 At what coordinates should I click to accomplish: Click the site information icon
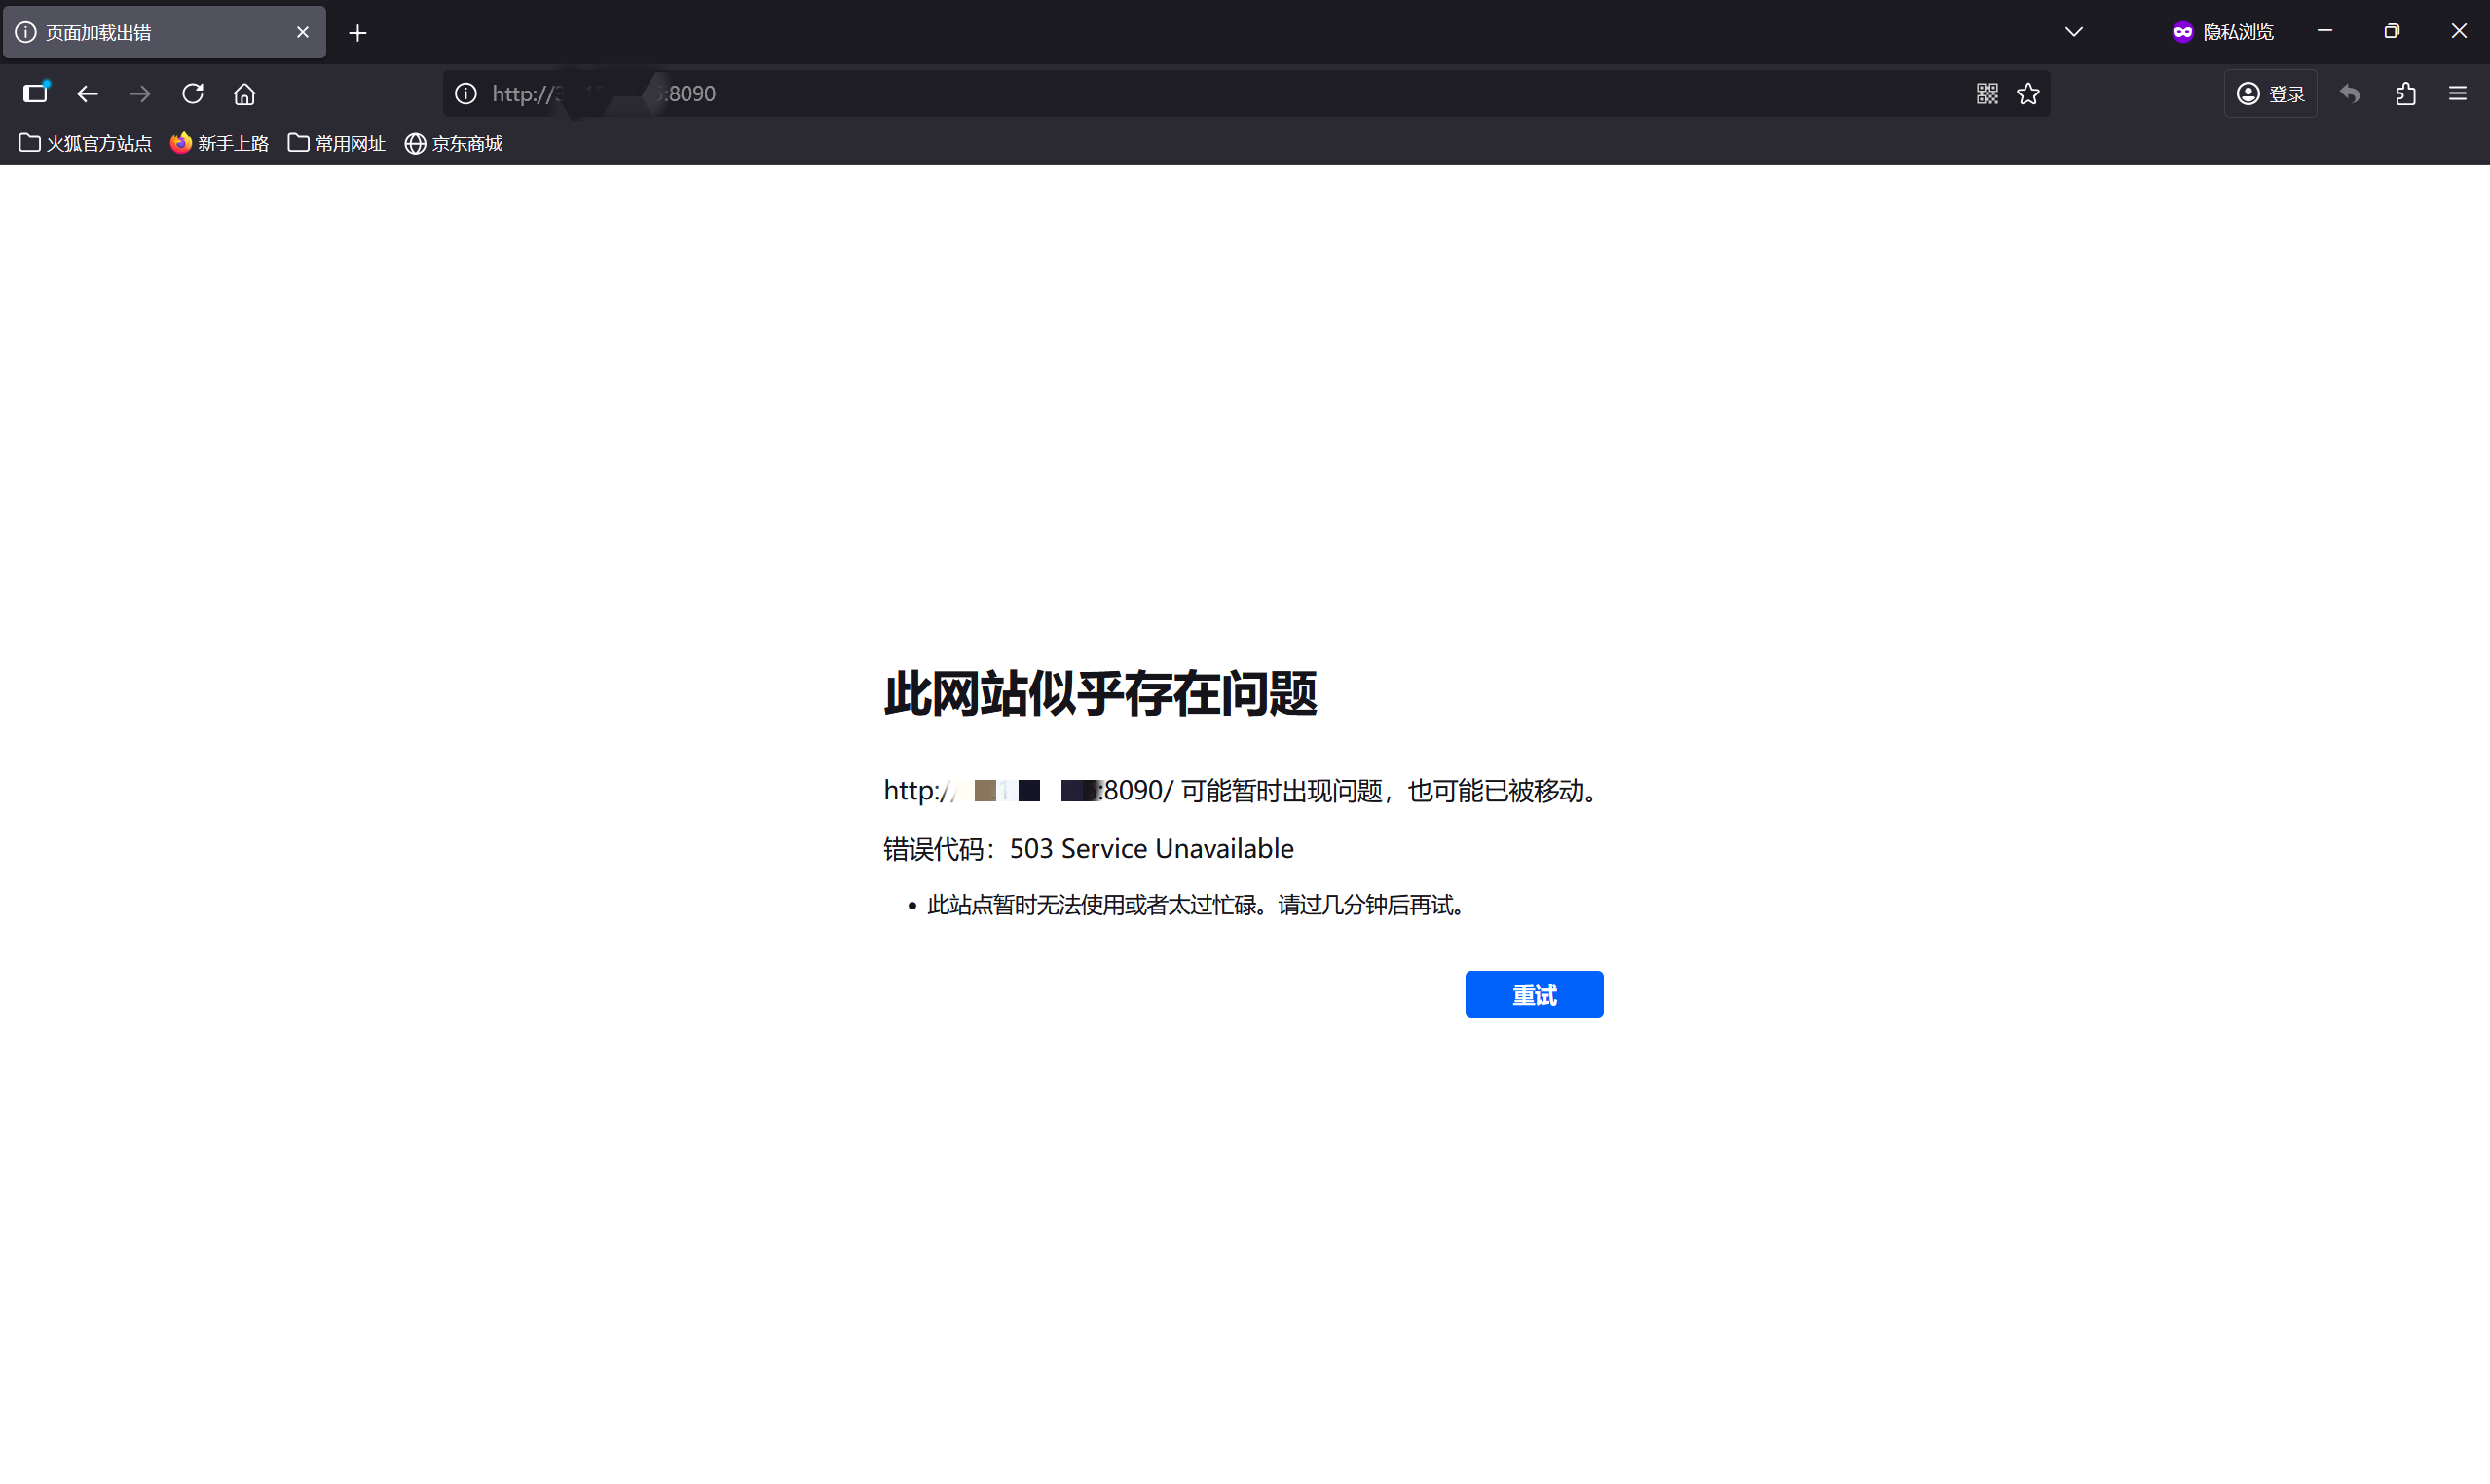[466, 93]
